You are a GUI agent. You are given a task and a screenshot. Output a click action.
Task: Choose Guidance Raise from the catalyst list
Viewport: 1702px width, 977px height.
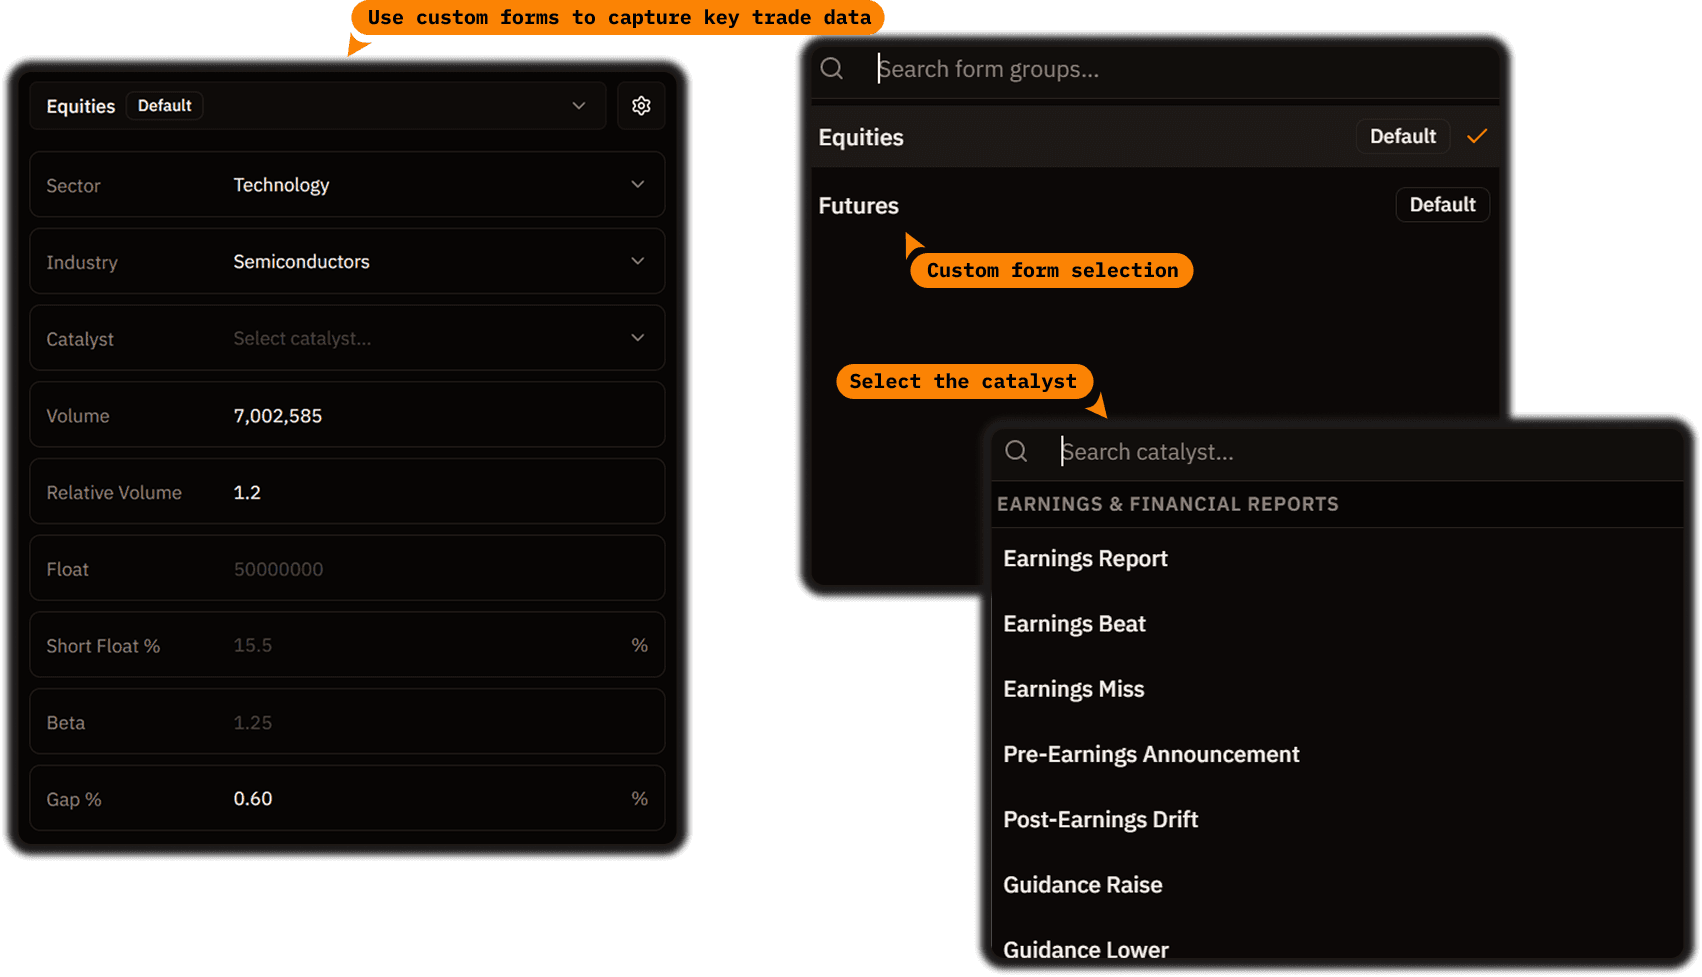(x=1082, y=884)
